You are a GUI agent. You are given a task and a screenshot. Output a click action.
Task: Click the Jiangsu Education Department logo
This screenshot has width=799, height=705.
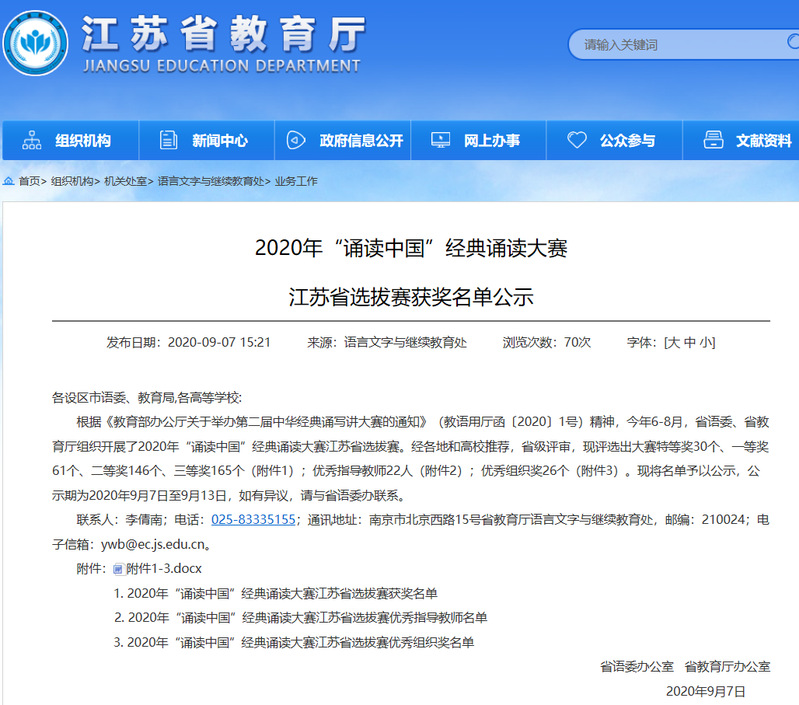36,43
